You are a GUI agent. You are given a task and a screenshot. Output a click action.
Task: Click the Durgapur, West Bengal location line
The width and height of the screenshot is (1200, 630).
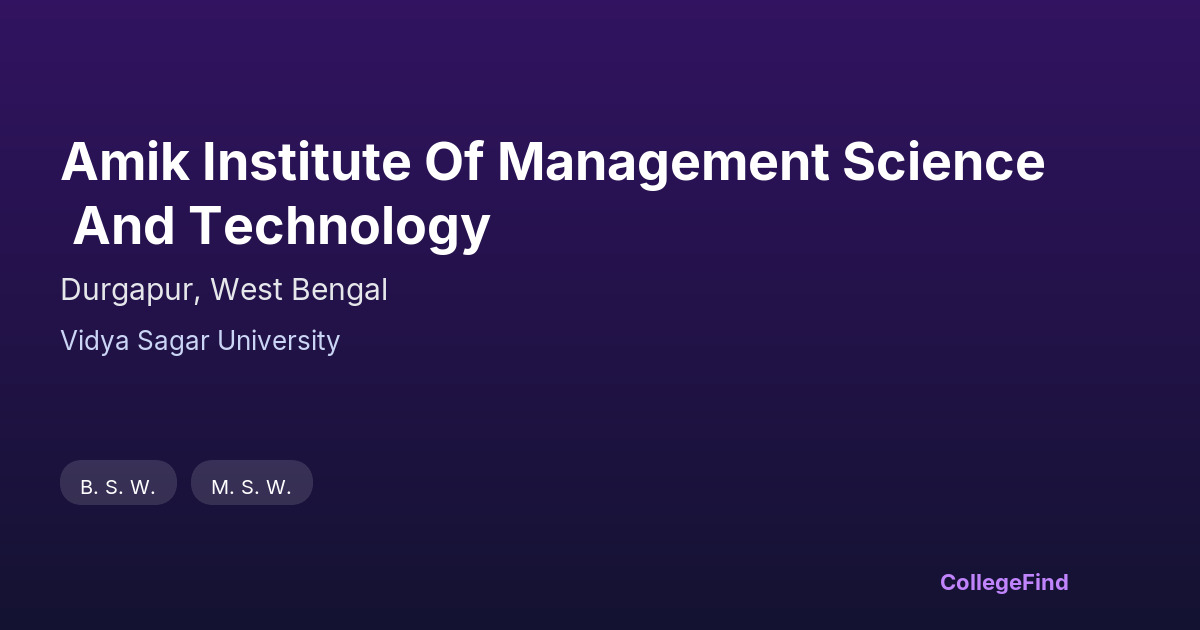point(224,290)
